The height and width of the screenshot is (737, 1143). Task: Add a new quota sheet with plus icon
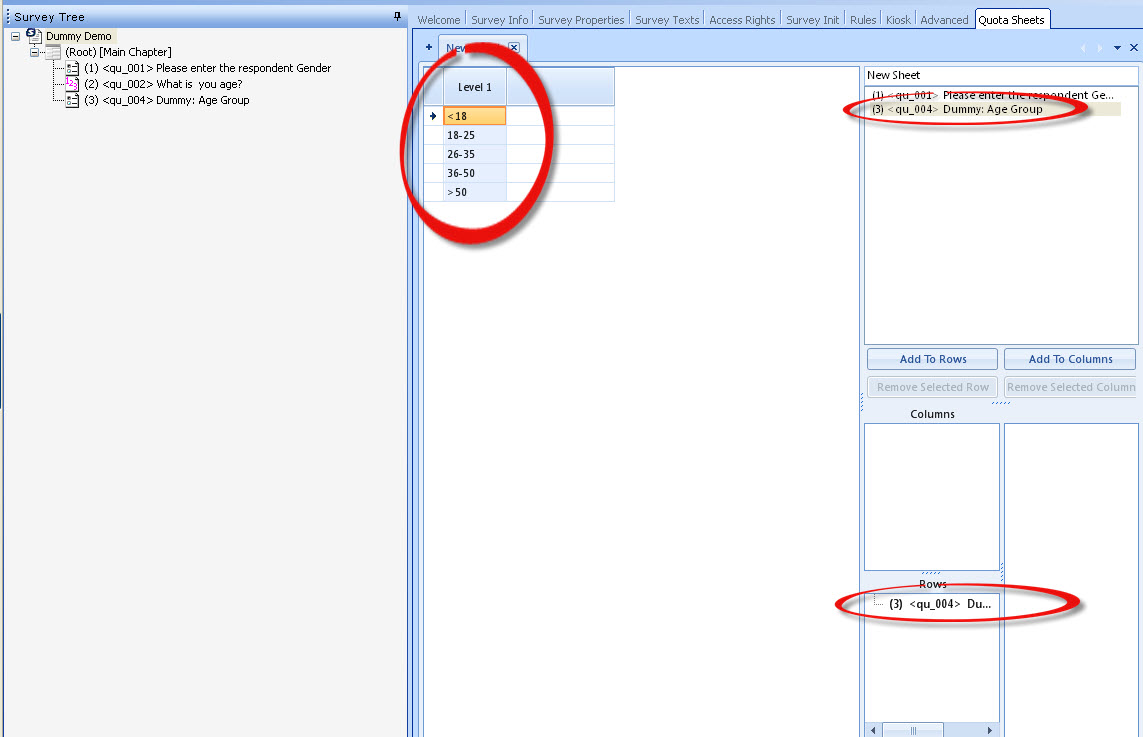[429, 47]
